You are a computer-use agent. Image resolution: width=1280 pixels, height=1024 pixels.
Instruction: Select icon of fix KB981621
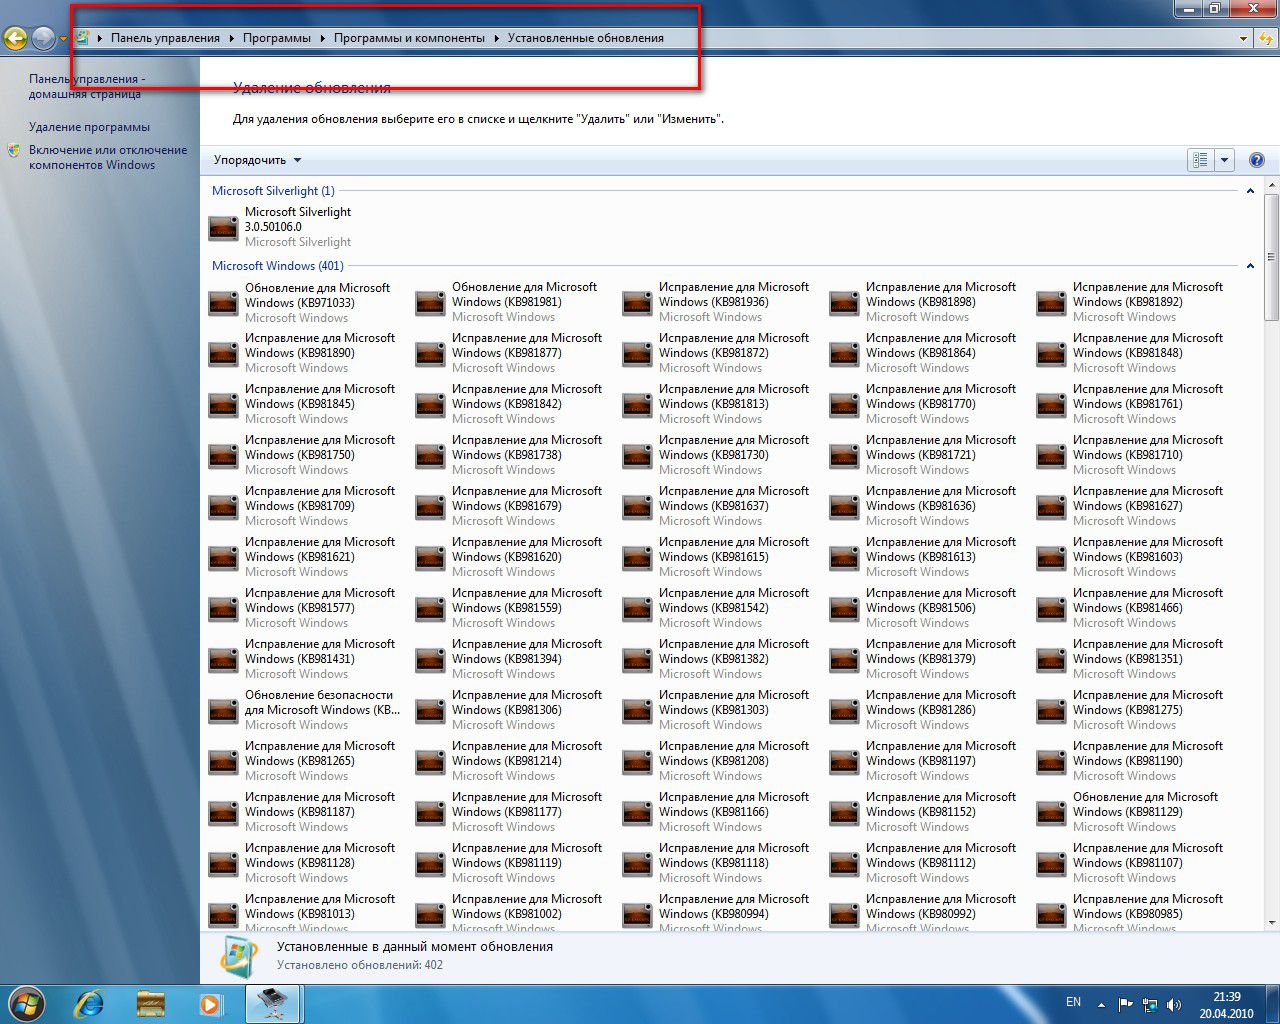[x=223, y=558]
